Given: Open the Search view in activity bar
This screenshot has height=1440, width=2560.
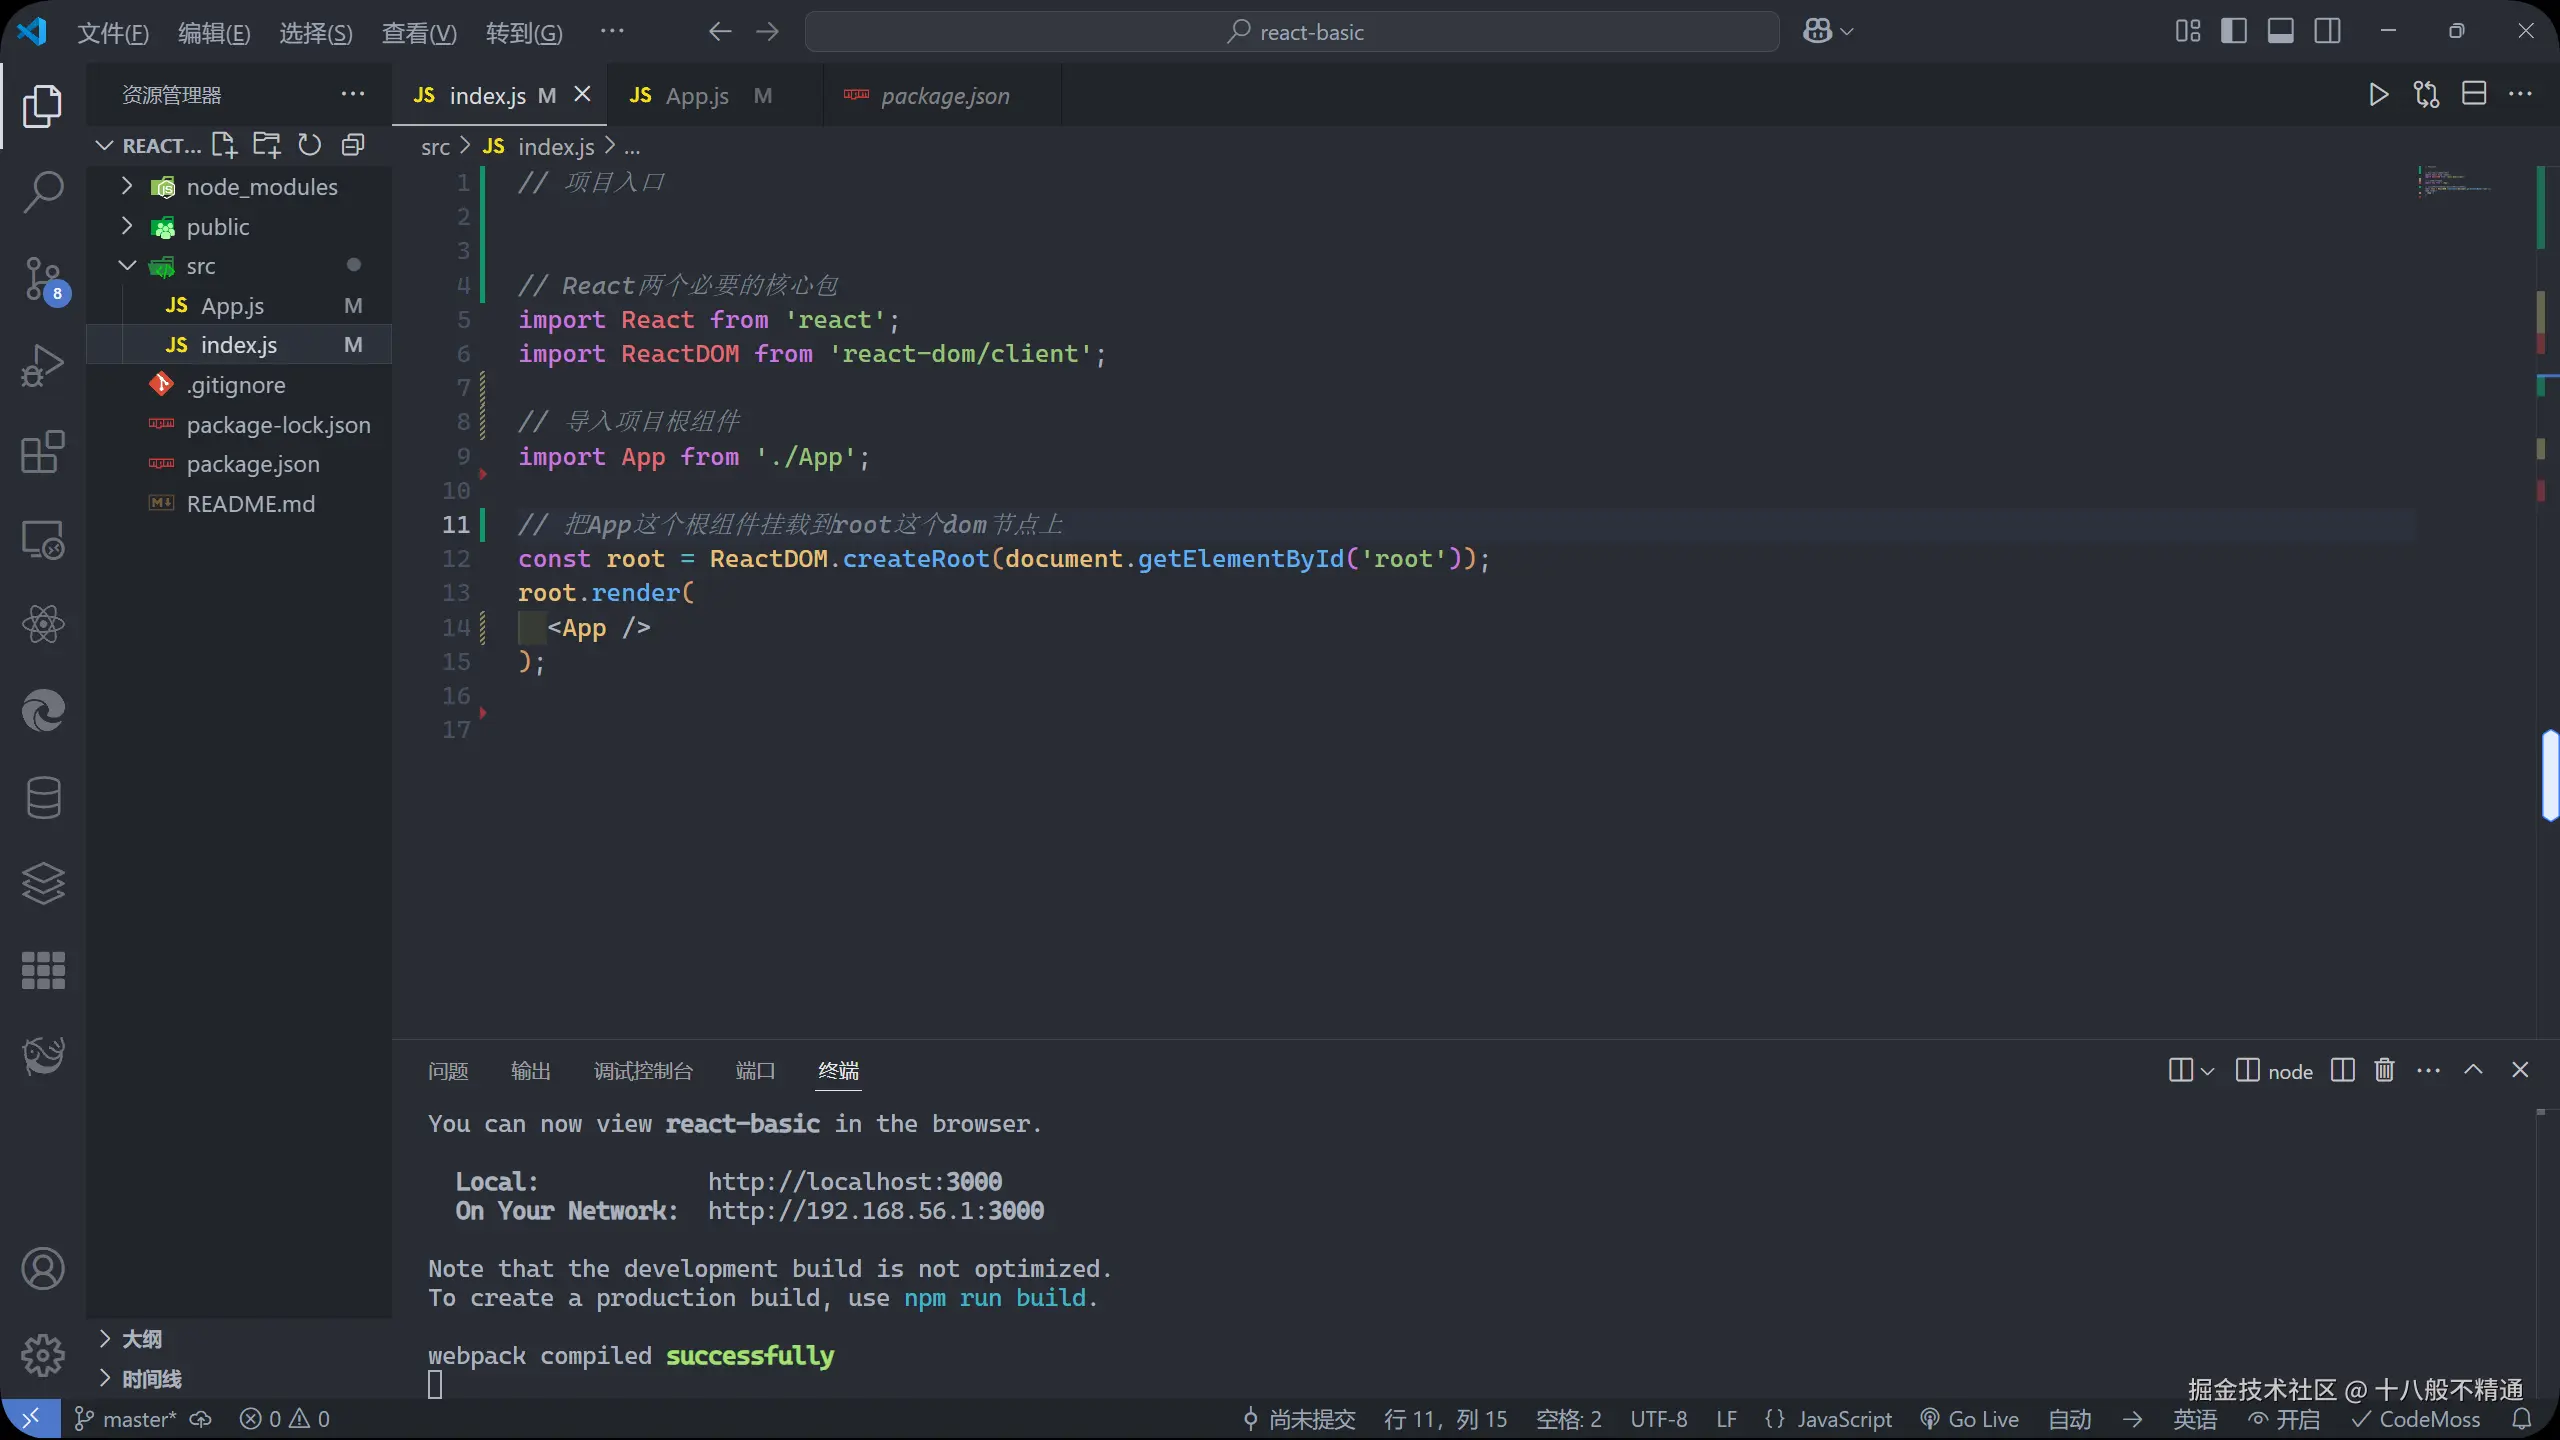Looking at the screenshot, I should click(x=43, y=192).
